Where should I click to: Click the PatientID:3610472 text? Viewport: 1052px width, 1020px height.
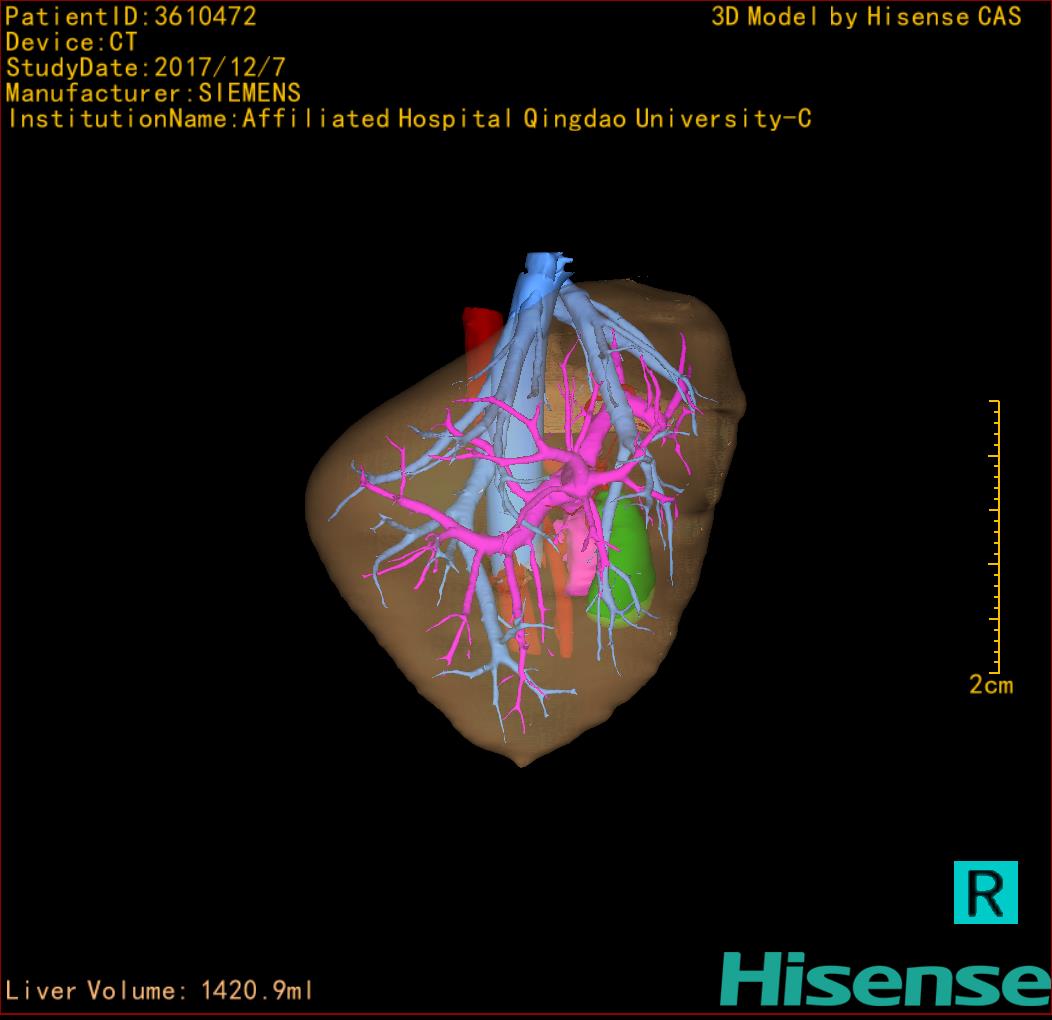(131, 17)
